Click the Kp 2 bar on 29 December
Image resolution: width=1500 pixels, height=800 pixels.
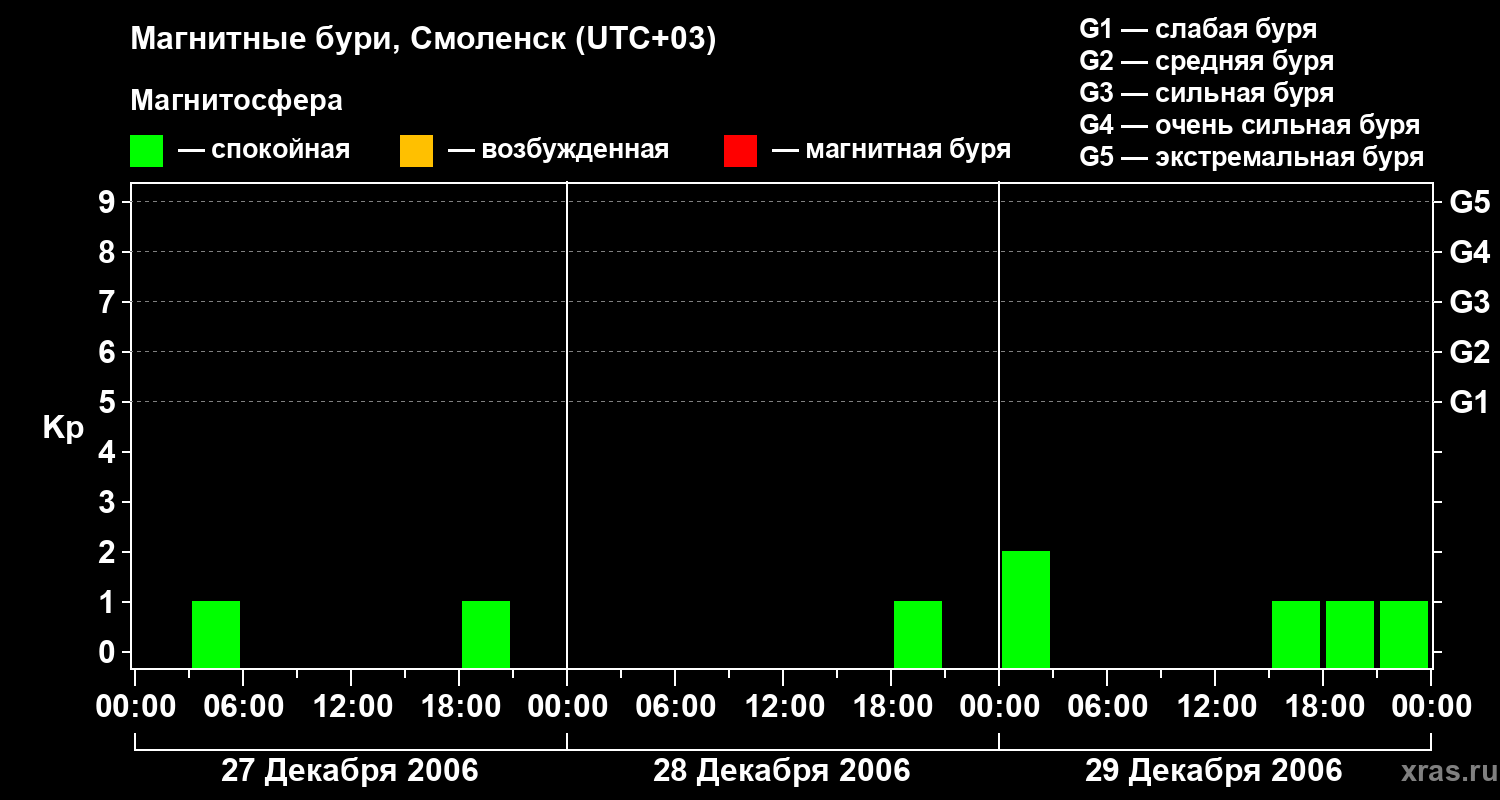tap(1026, 609)
